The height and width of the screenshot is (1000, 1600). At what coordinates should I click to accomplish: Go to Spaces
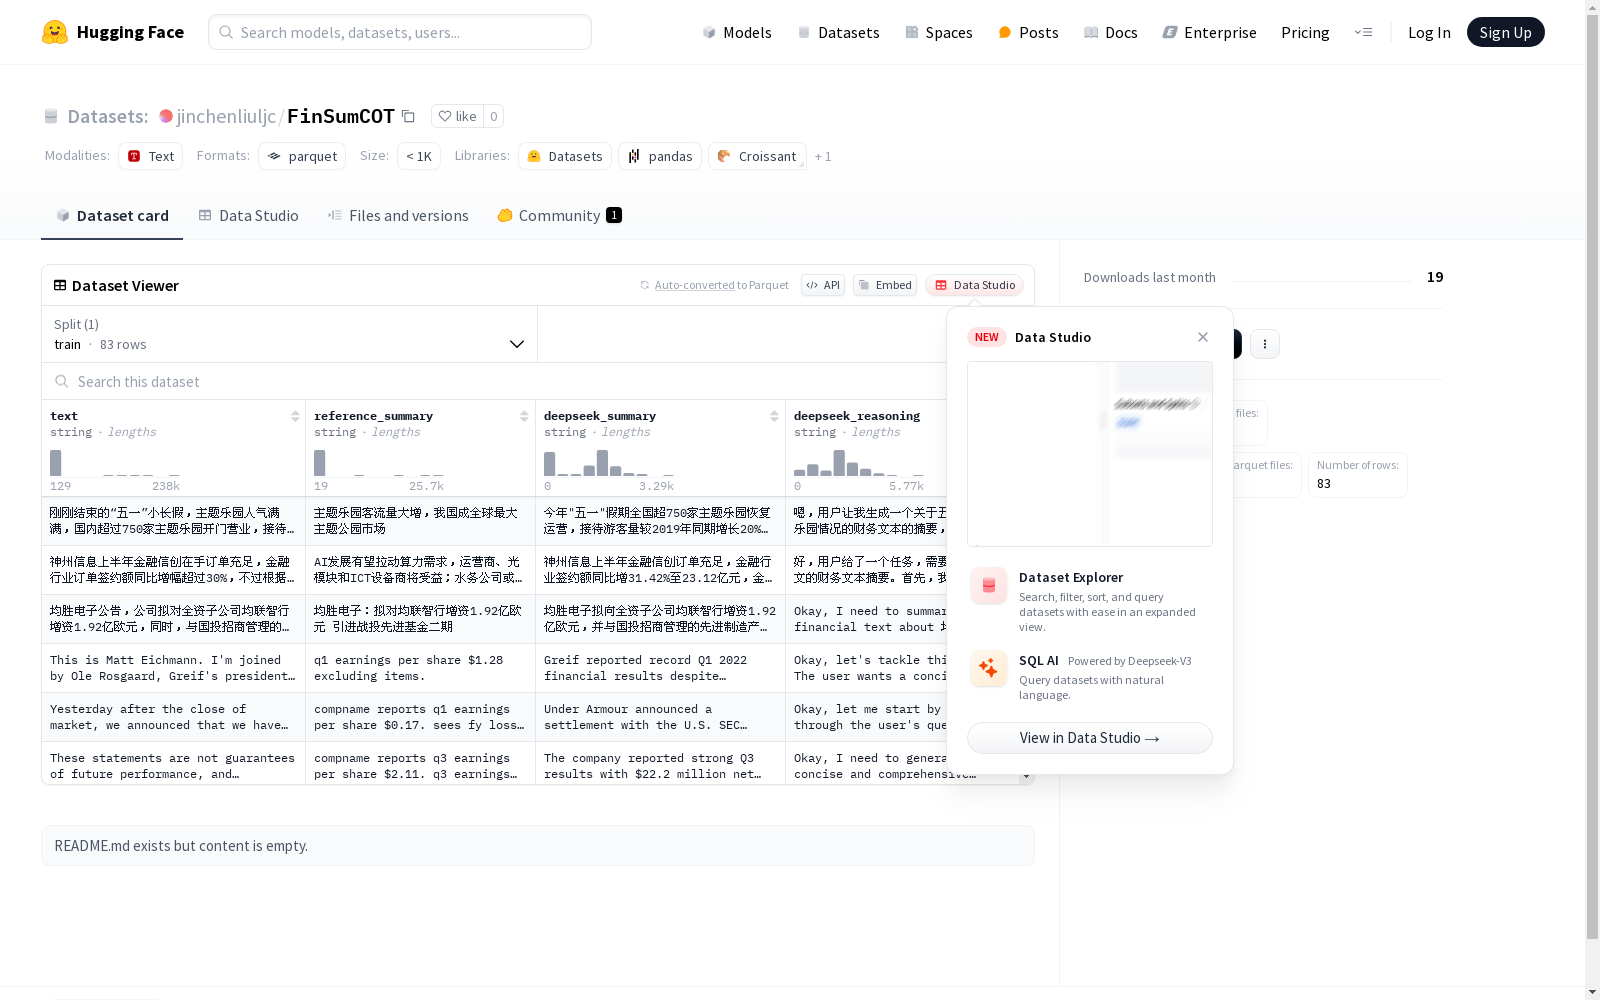coord(938,32)
